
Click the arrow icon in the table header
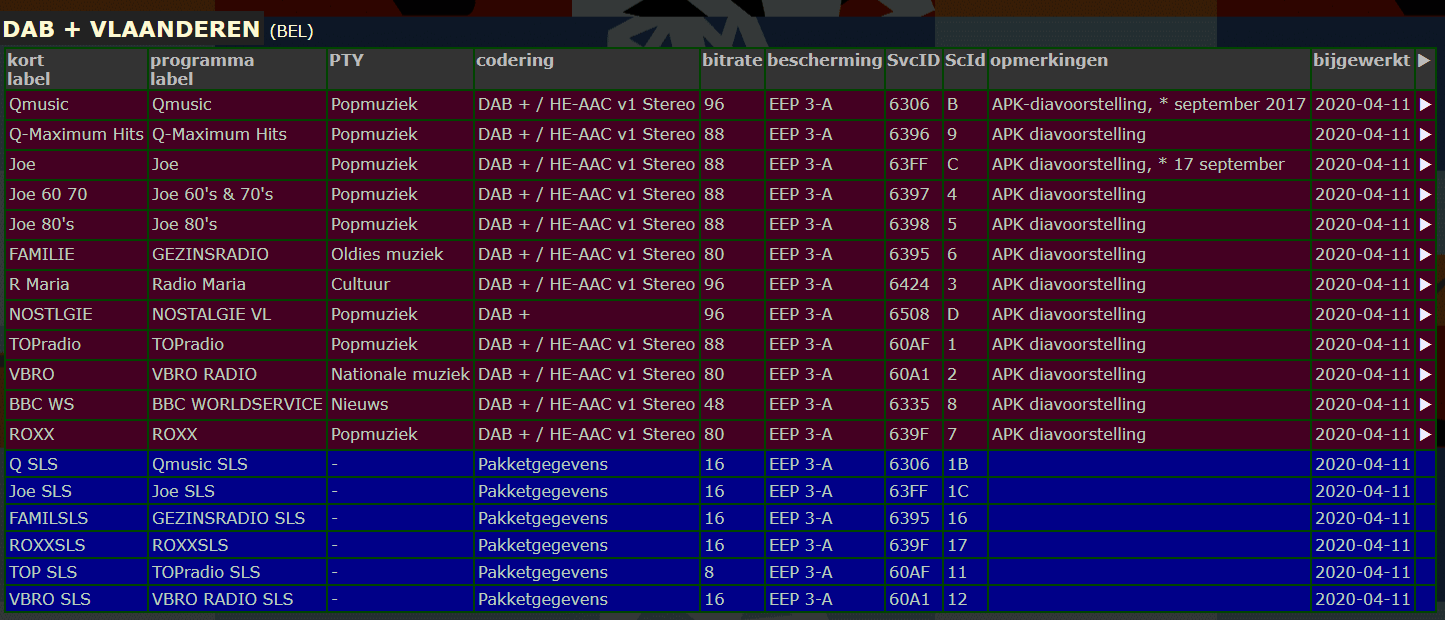click(1425, 60)
